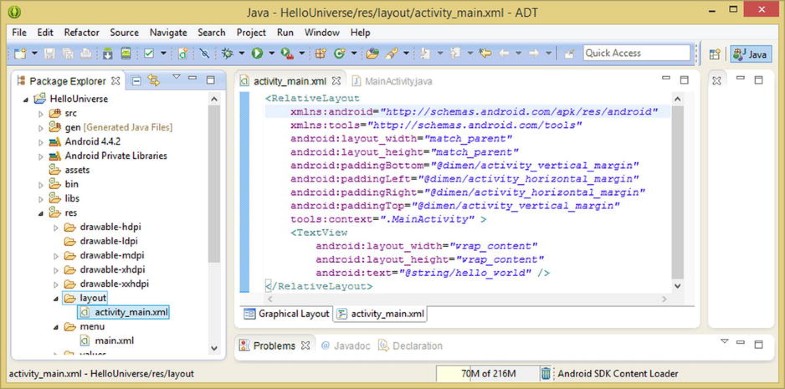This screenshot has height=389, width=785.
Task: Click the Open Type icon
Action: 372,53
